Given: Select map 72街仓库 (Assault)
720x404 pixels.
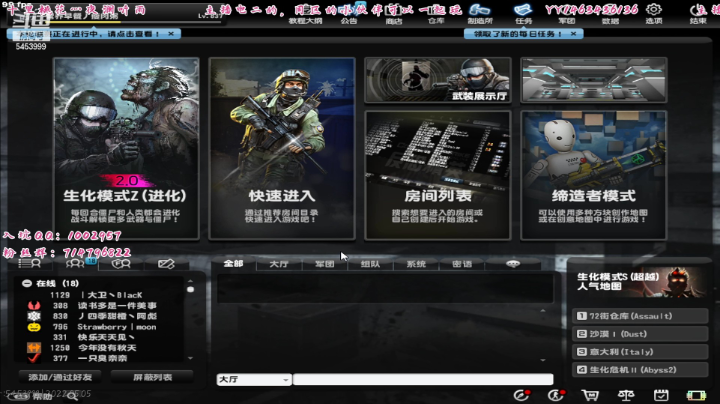Looking at the screenshot, I should click(x=640, y=316).
